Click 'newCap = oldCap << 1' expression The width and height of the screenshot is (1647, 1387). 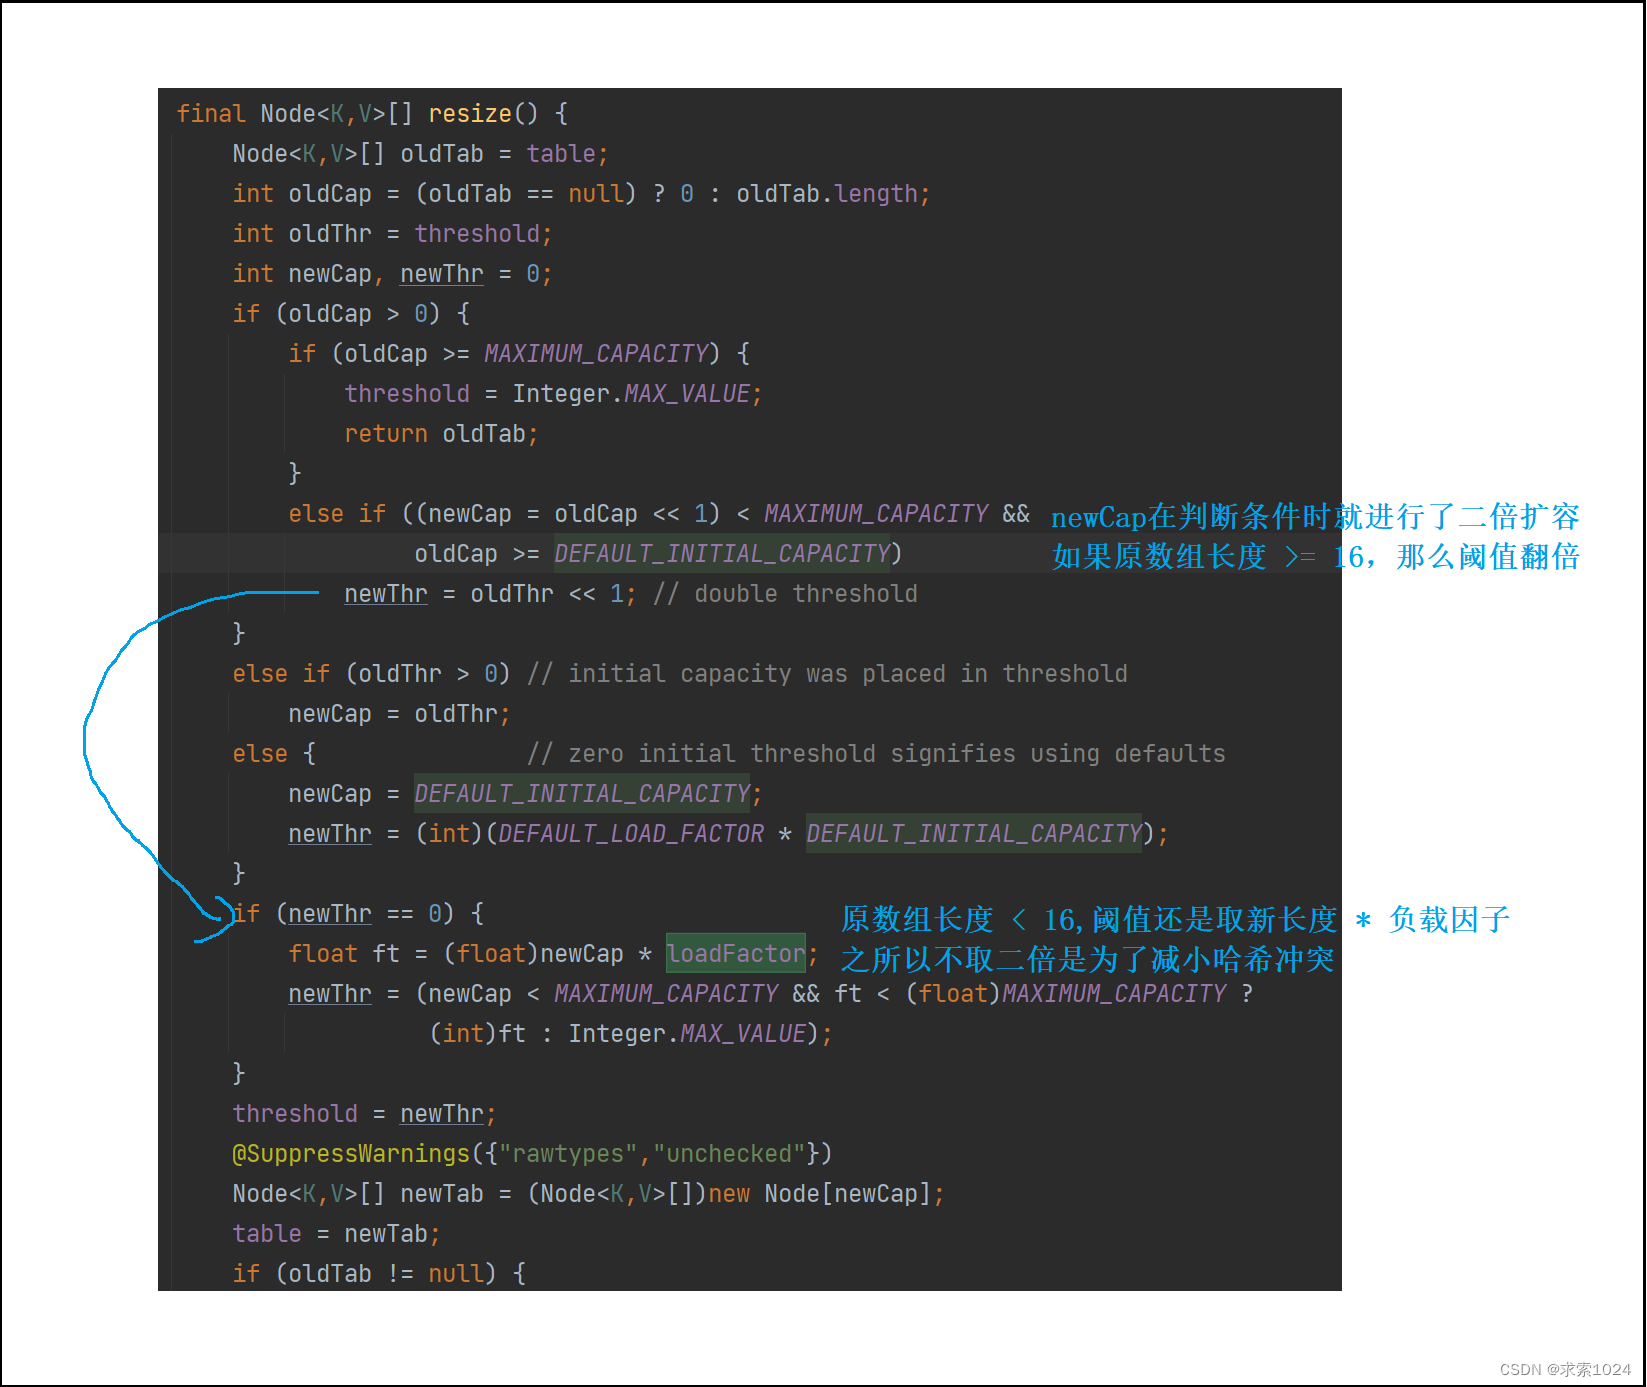pyautogui.click(x=568, y=514)
